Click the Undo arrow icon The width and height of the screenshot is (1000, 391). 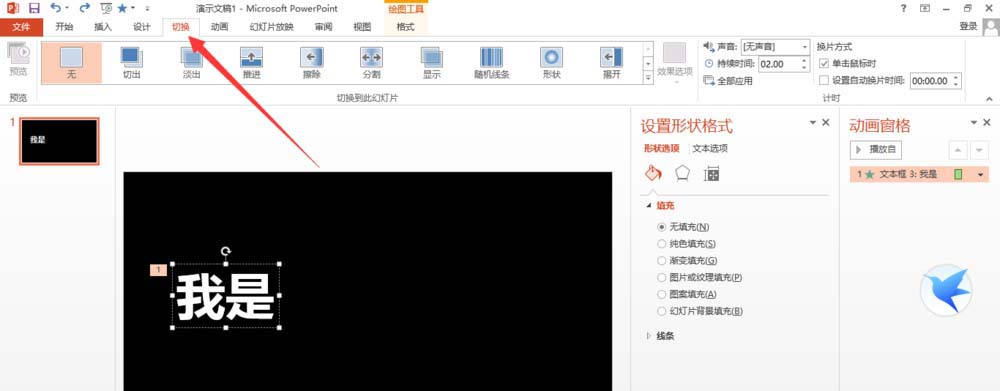[x=56, y=8]
